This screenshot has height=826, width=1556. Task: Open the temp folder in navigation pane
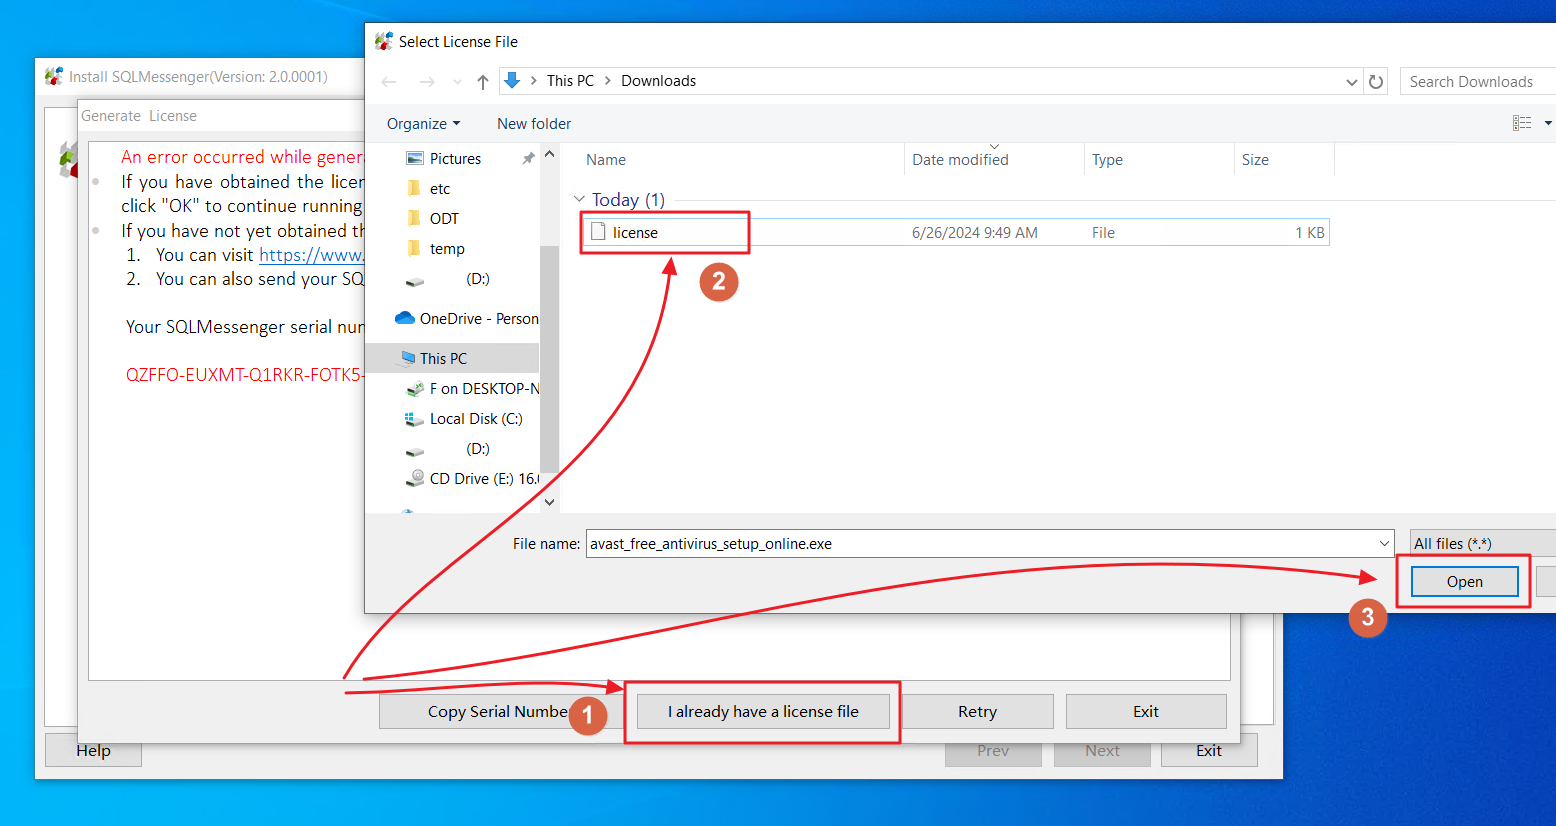coord(447,249)
